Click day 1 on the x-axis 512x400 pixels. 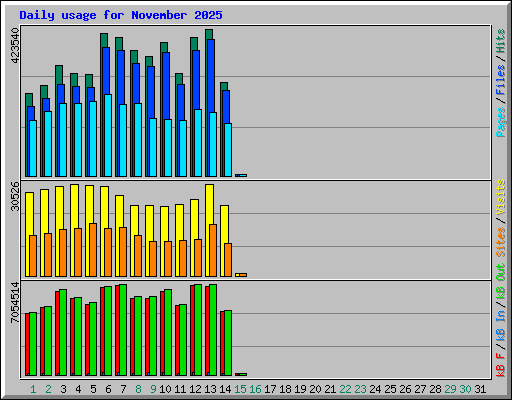pyautogui.click(x=33, y=389)
